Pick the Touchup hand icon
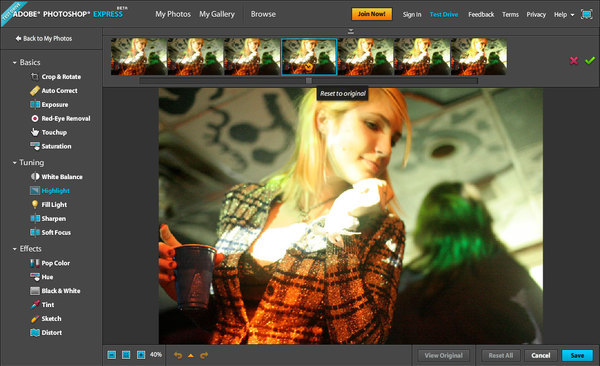This screenshot has width=600, height=366. pyautogui.click(x=35, y=132)
